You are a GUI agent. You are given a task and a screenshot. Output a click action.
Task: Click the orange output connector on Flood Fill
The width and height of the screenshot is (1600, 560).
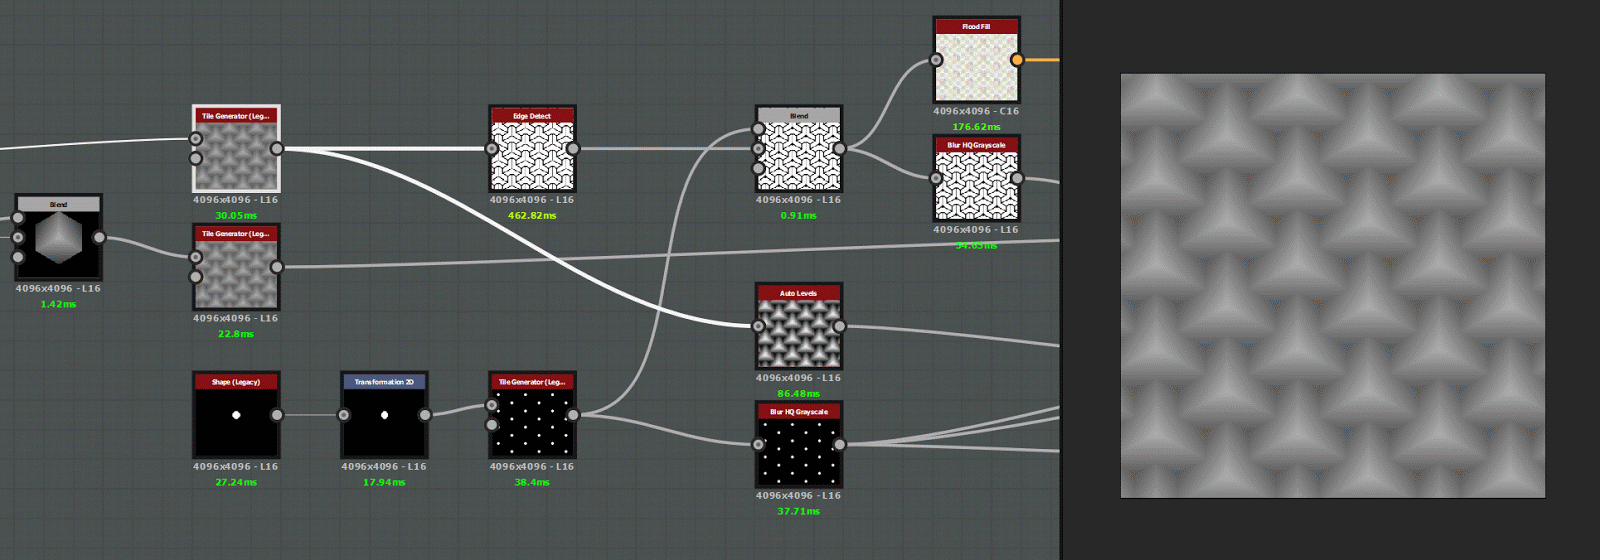[1017, 60]
